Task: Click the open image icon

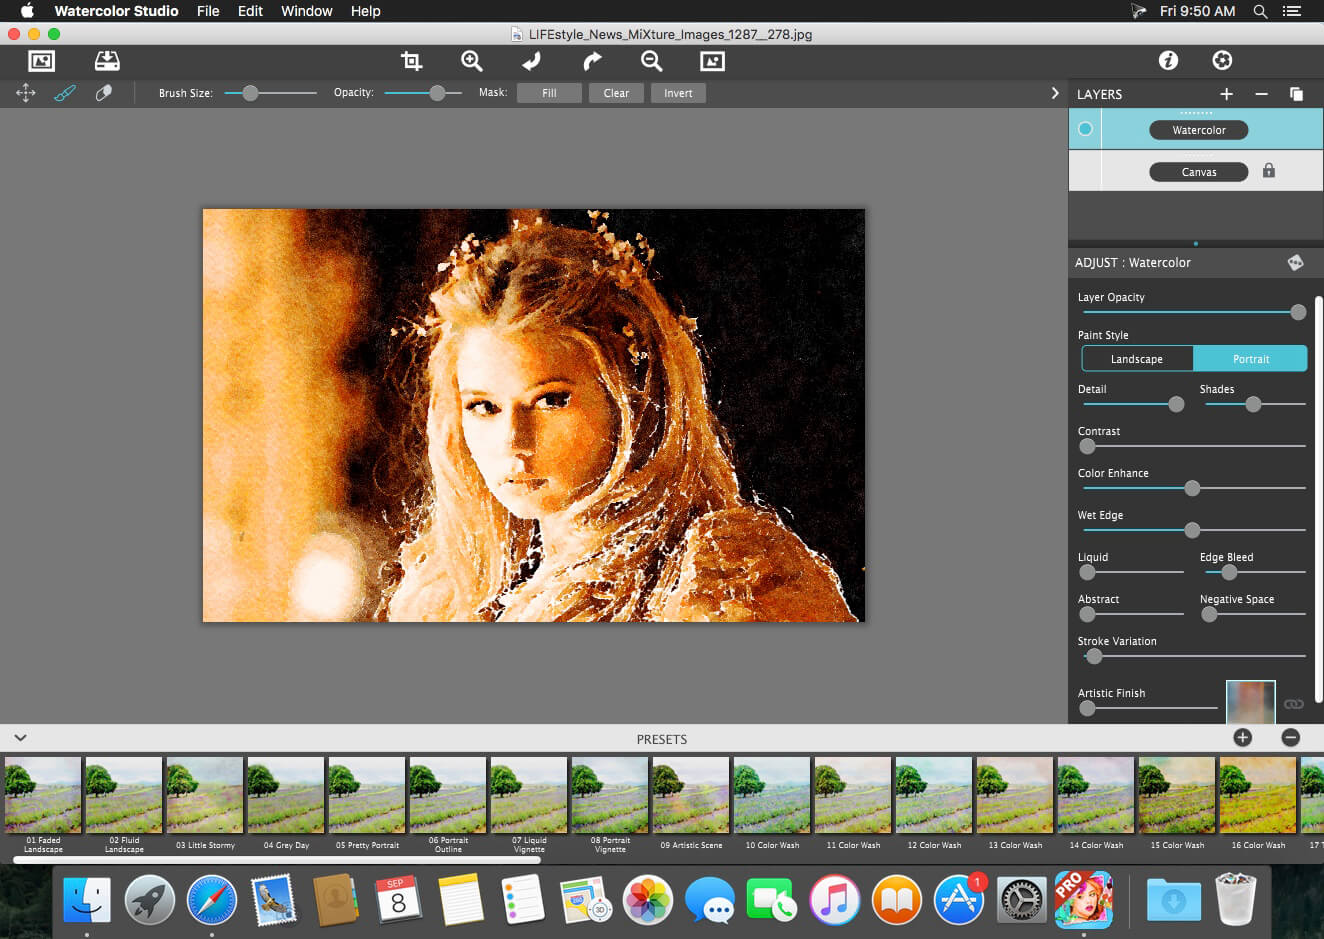Action: (x=41, y=61)
